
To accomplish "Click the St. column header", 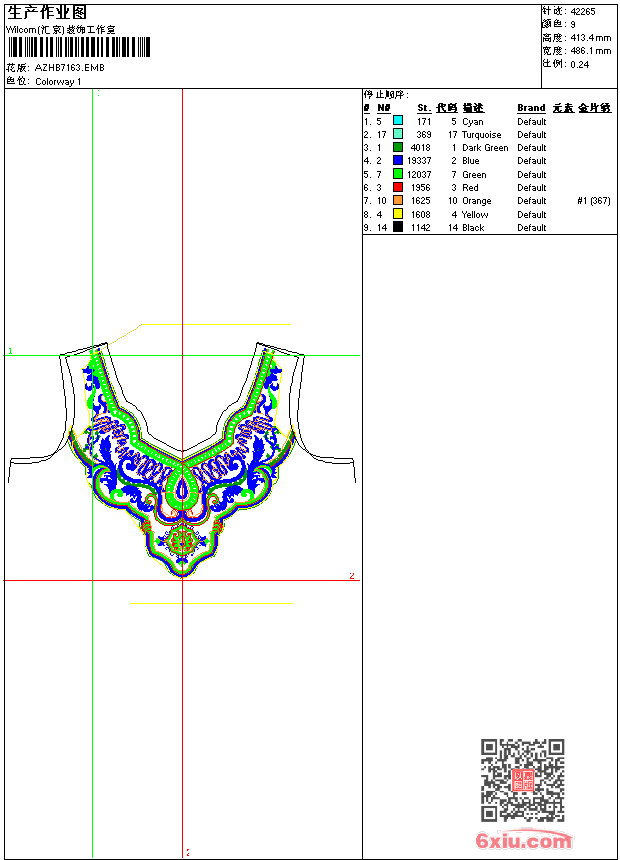I will (x=424, y=108).
